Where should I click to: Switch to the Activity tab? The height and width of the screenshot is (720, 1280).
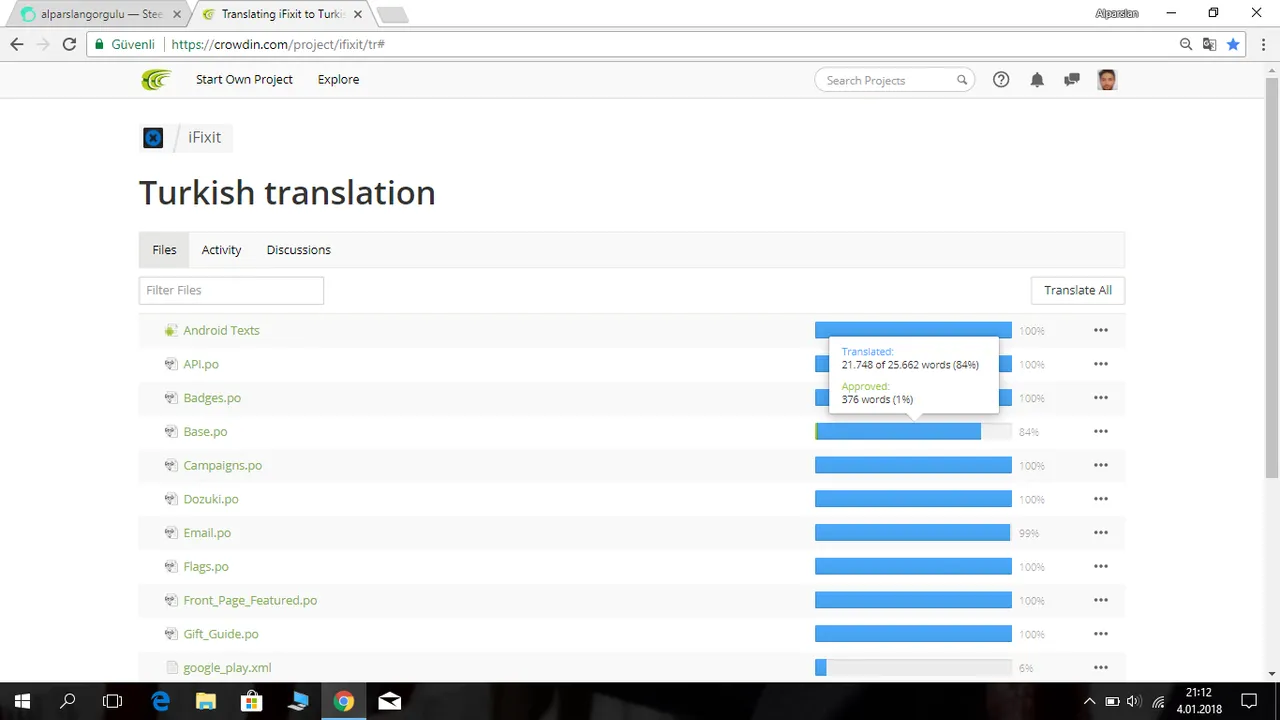tap(221, 250)
